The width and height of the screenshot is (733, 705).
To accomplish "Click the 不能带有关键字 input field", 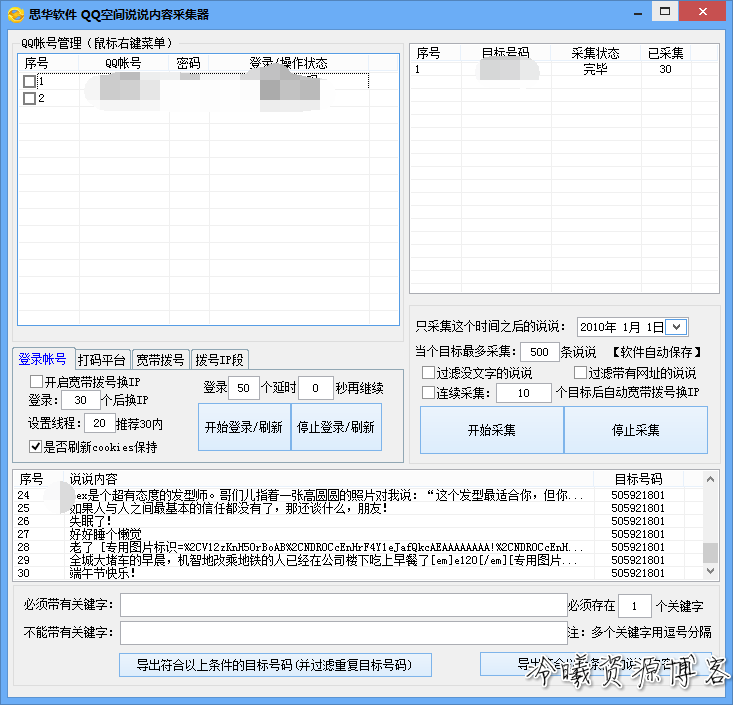I will [x=344, y=633].
